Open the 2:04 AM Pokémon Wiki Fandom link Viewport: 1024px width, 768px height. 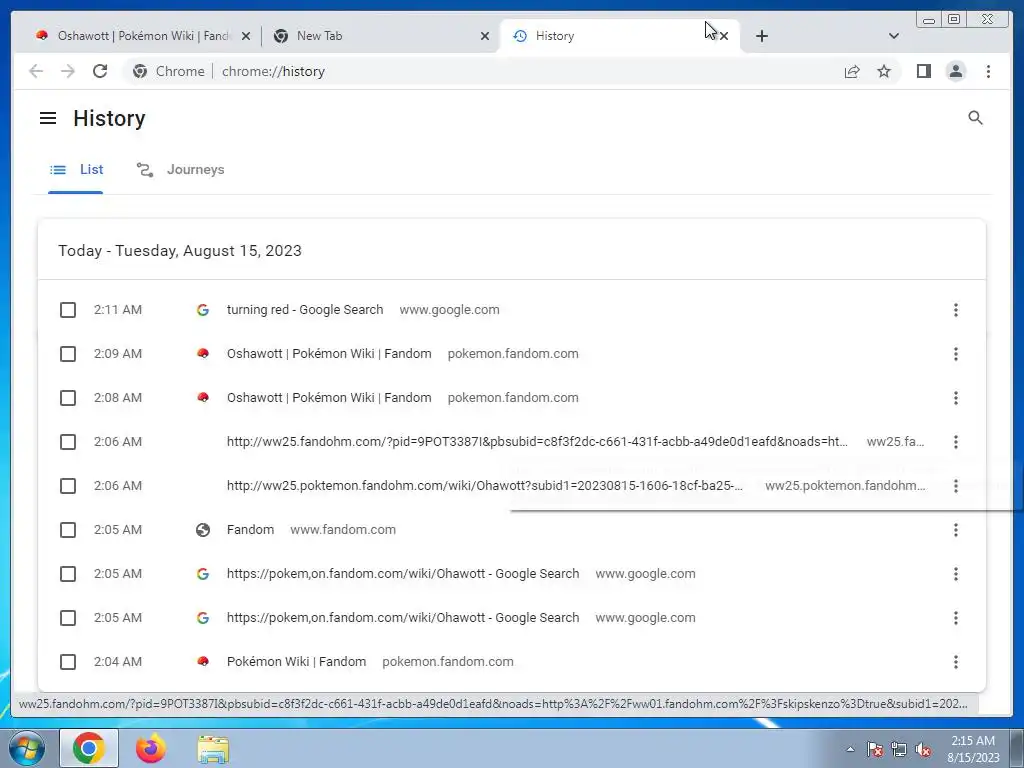[296, 662]
